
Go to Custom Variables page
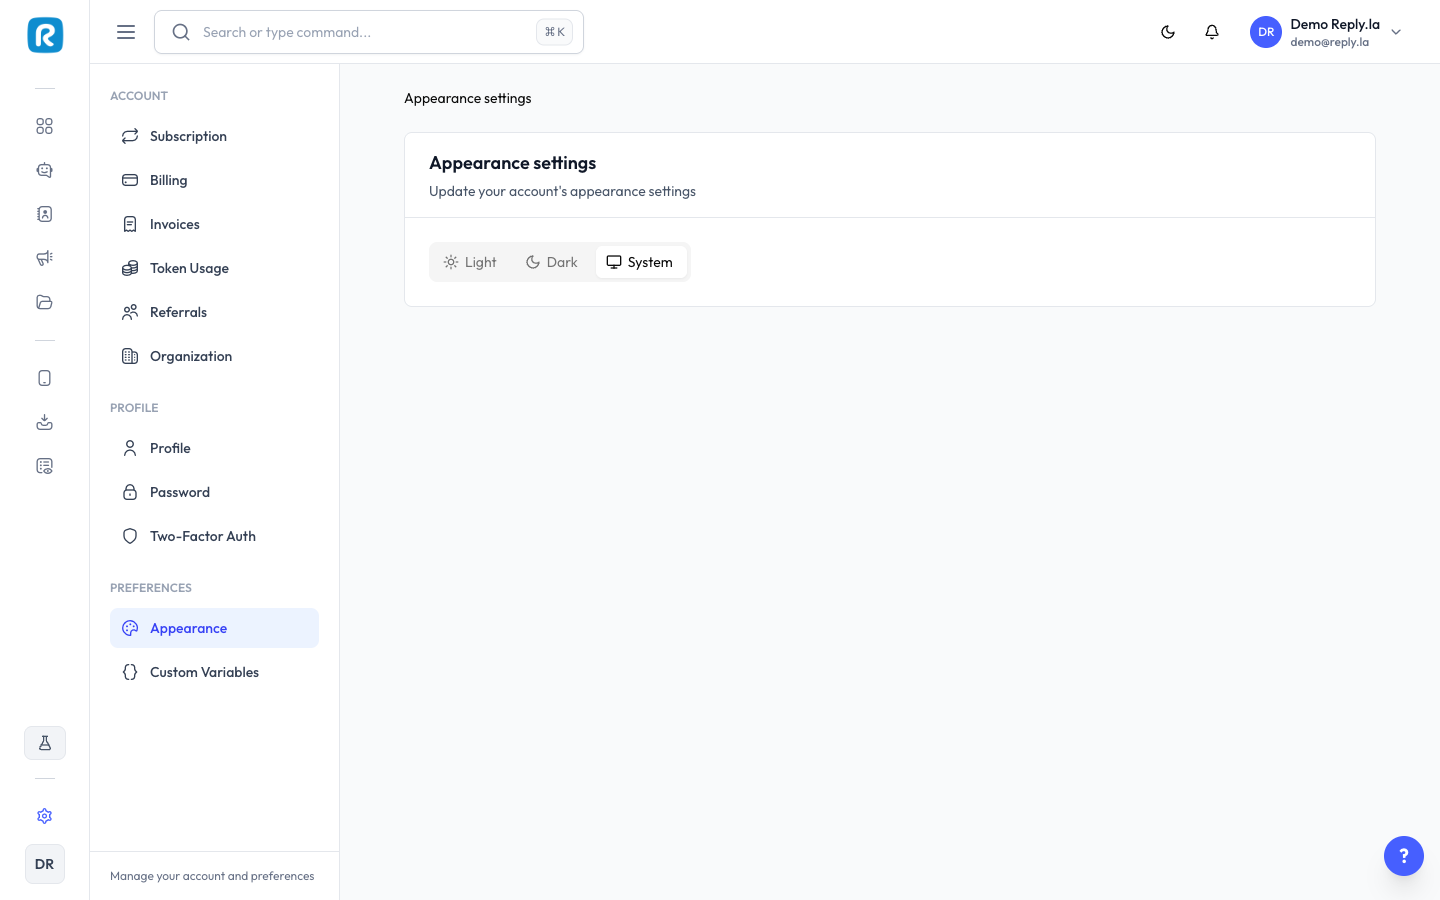214,672
